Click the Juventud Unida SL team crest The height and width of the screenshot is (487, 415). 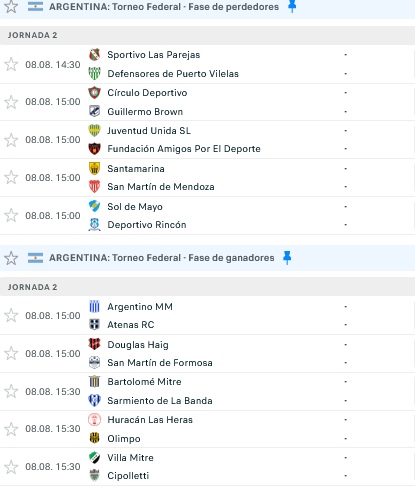coord(94,130)
